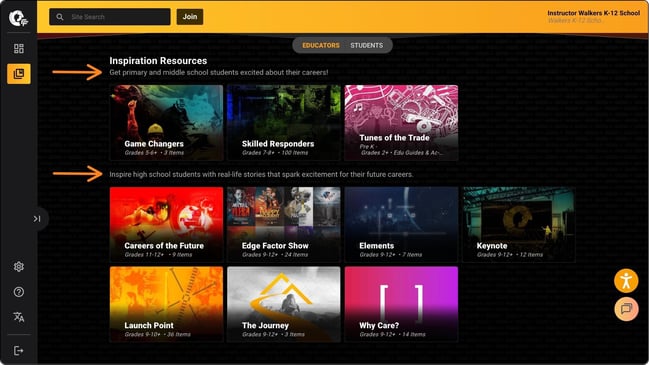Click the Join button

click(x=190, y=17)
